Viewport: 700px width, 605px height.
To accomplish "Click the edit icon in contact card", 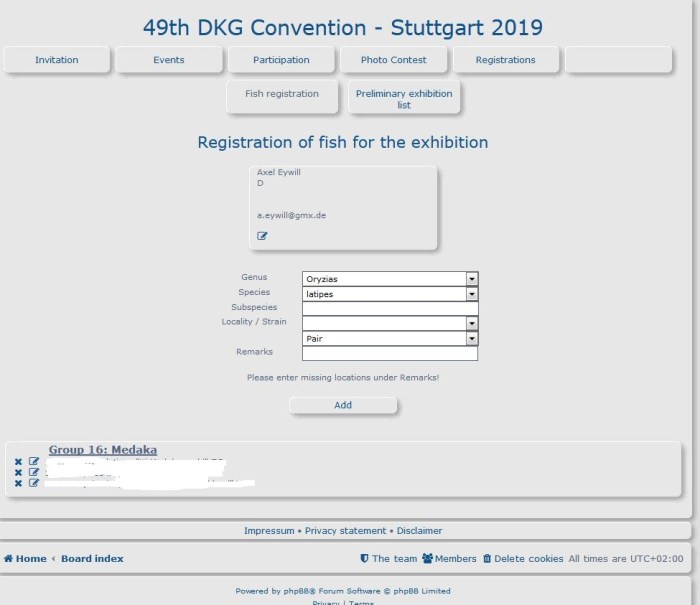I will click(x=262, y=236).
